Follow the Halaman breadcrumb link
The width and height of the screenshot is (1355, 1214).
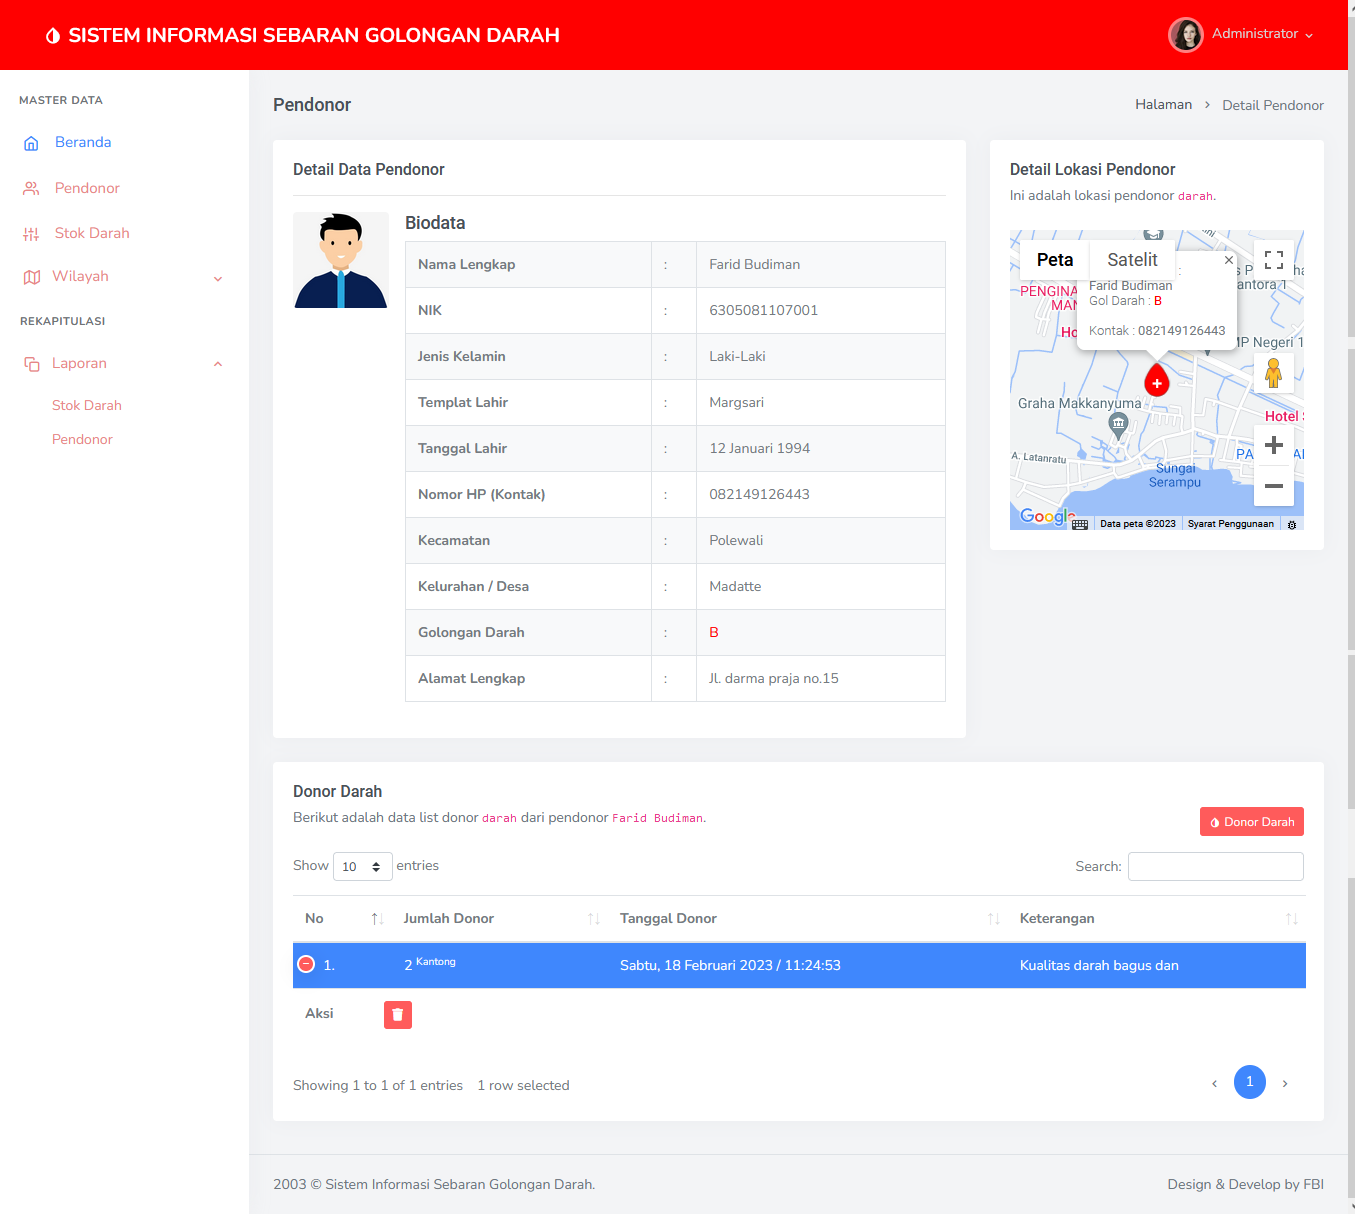point(1163,104)
